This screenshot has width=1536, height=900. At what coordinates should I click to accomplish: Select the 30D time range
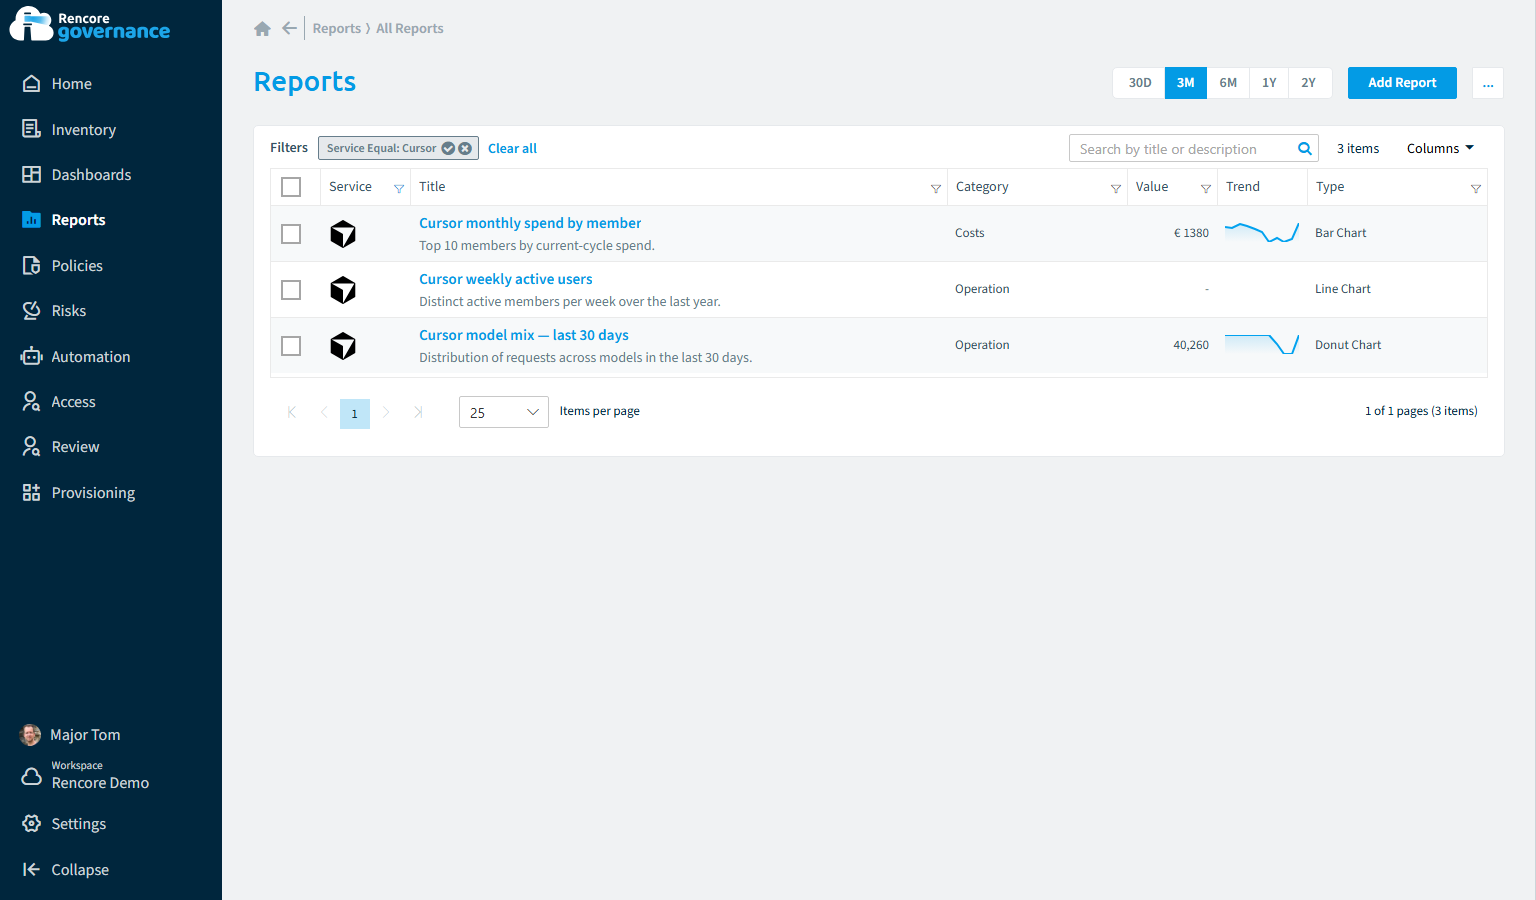click(x=1139, y=83)
